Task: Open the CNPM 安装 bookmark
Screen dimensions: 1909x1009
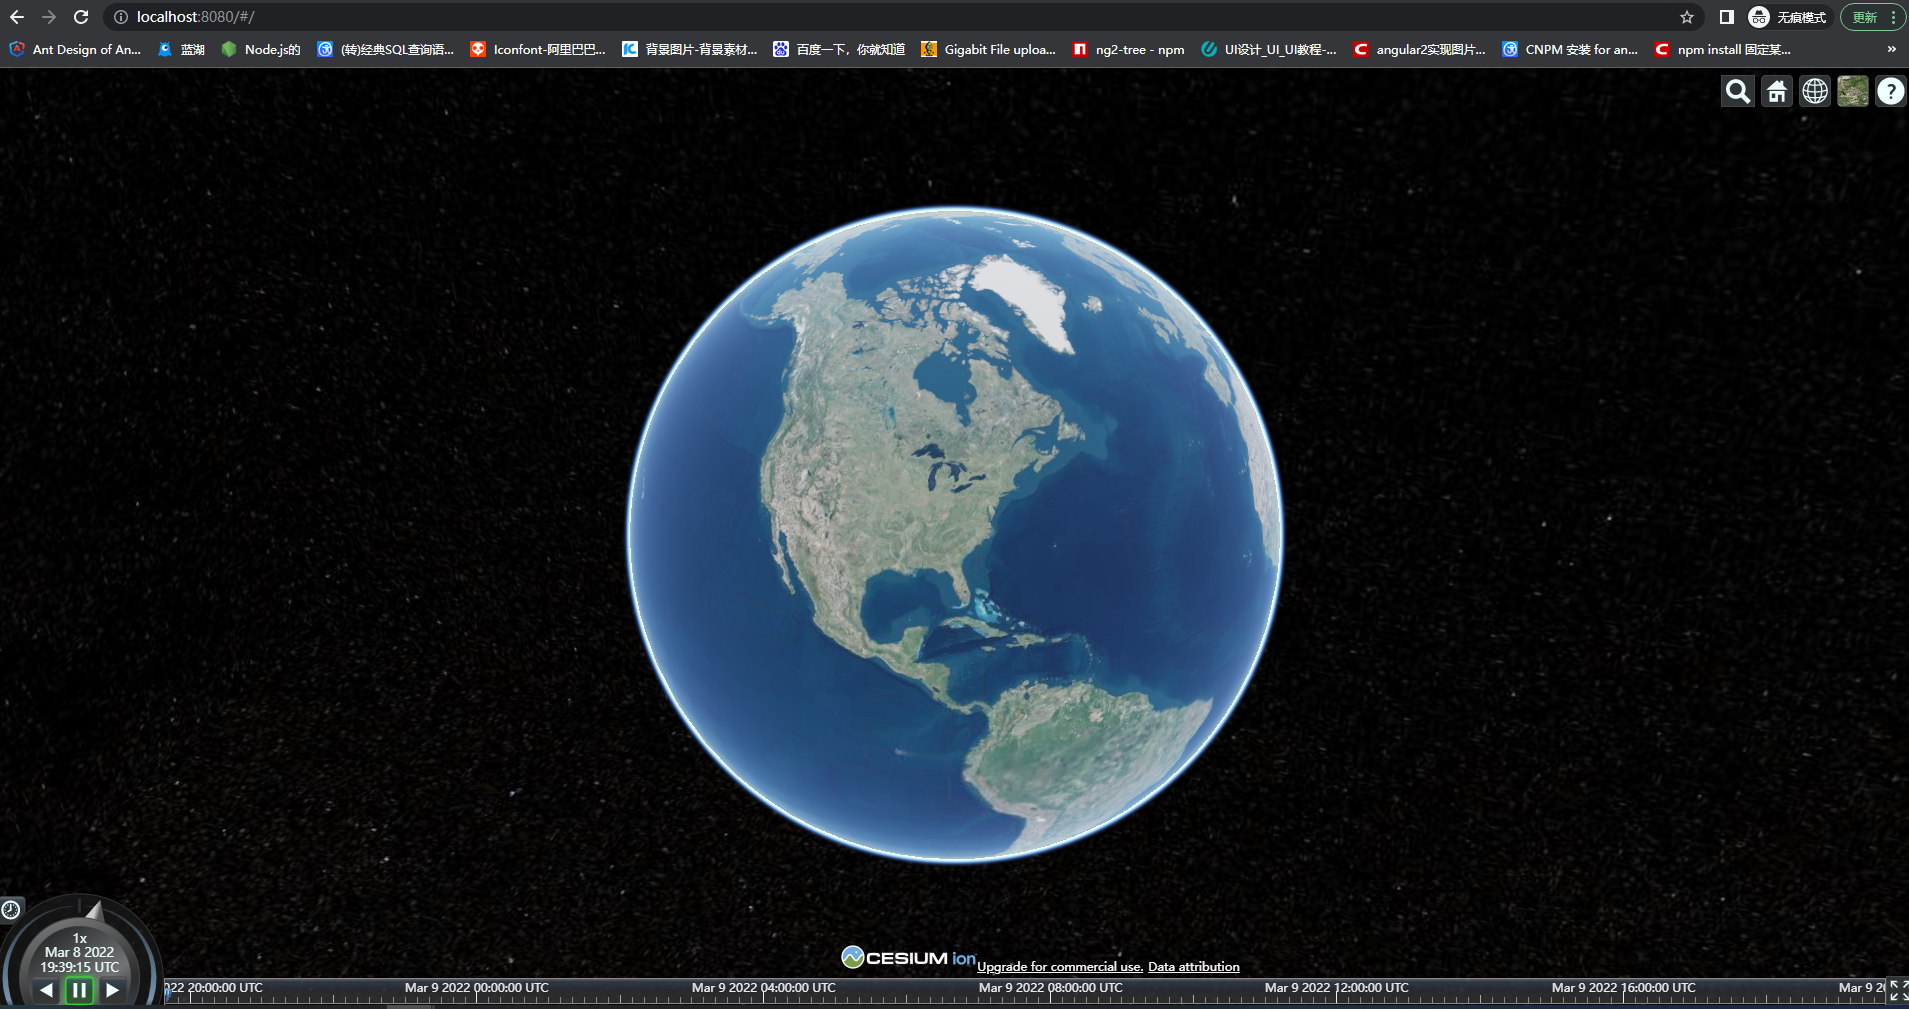Action: (x=1570, y=49)
